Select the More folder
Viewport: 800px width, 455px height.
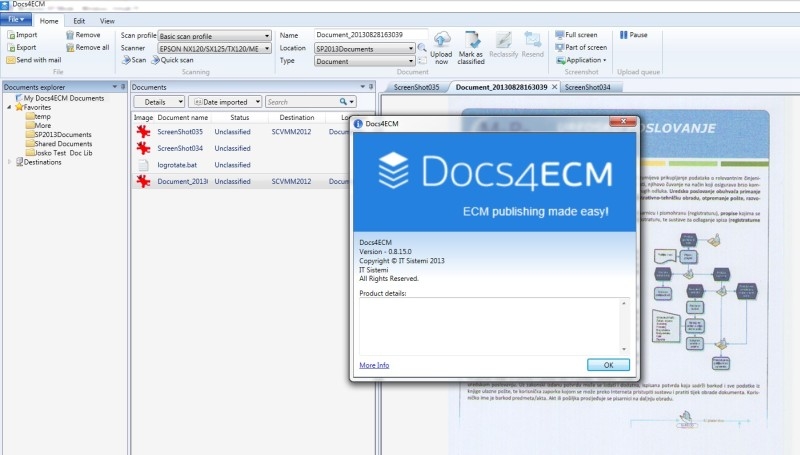(43, 125)
